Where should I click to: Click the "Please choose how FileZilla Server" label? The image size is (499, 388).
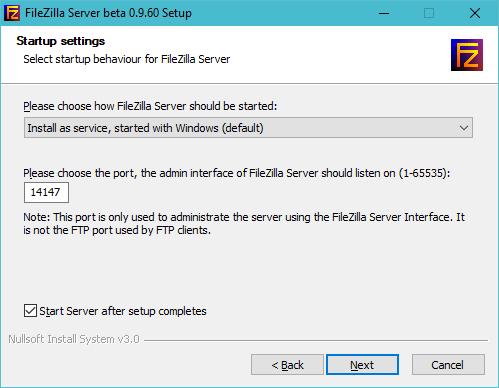click(x=150, y=106)
